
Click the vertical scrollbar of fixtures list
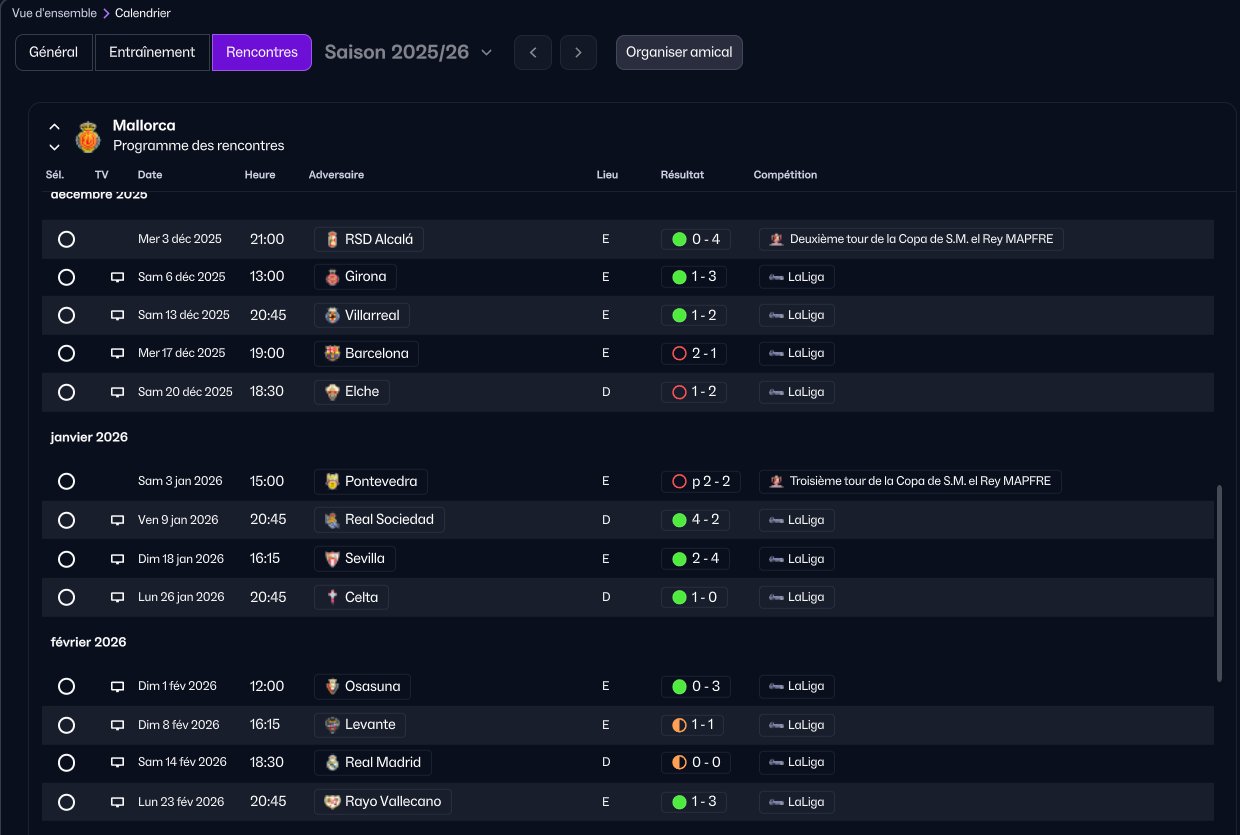click(1219, 583)
